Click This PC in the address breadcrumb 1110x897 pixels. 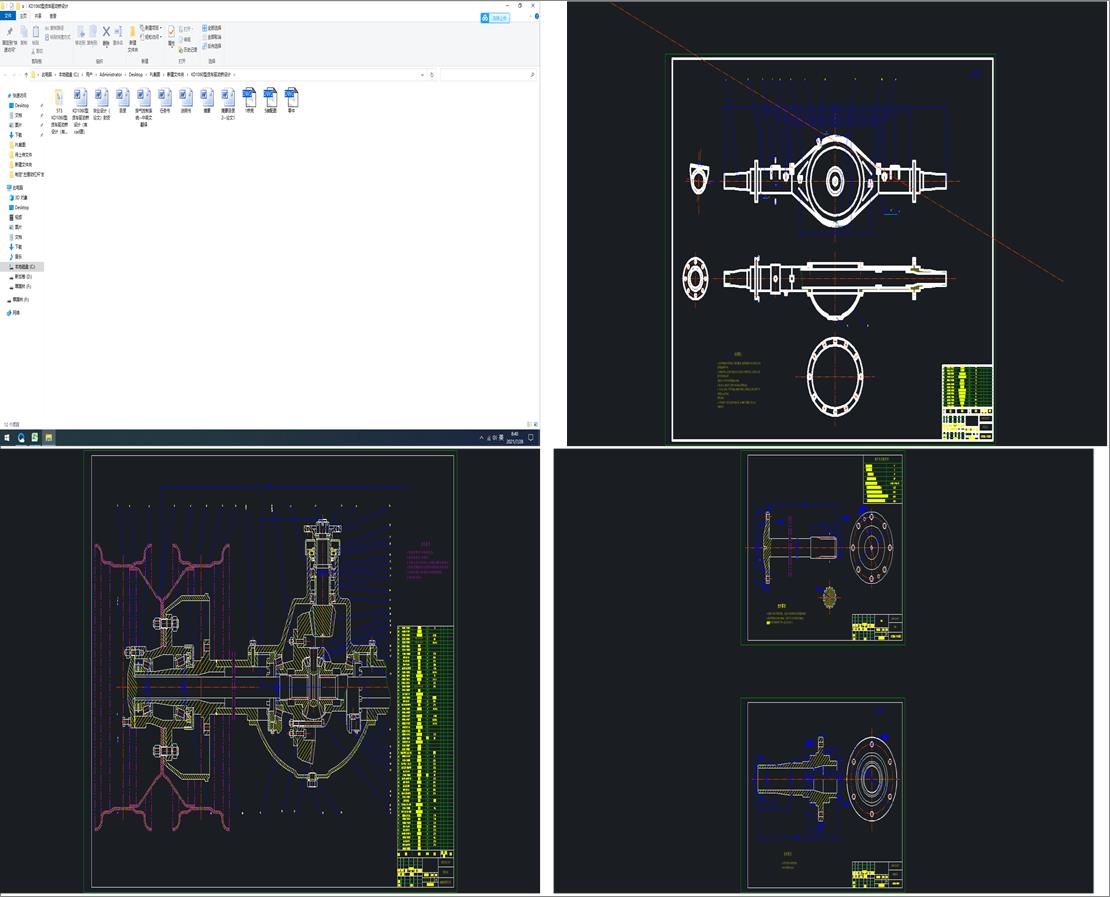coord(47,74)
